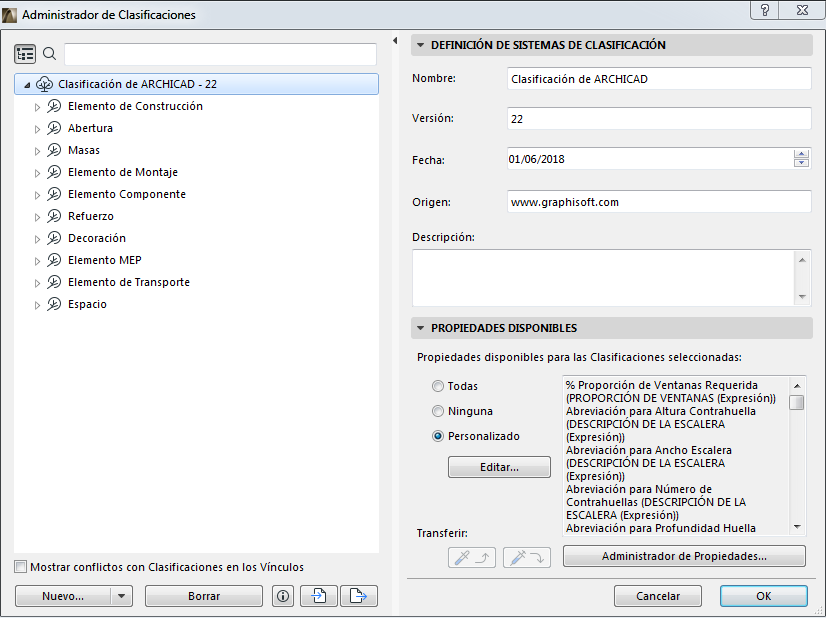Screen dimensions: 826x618
Task: Expand the Abertura tree item
Action: point(38,128)
